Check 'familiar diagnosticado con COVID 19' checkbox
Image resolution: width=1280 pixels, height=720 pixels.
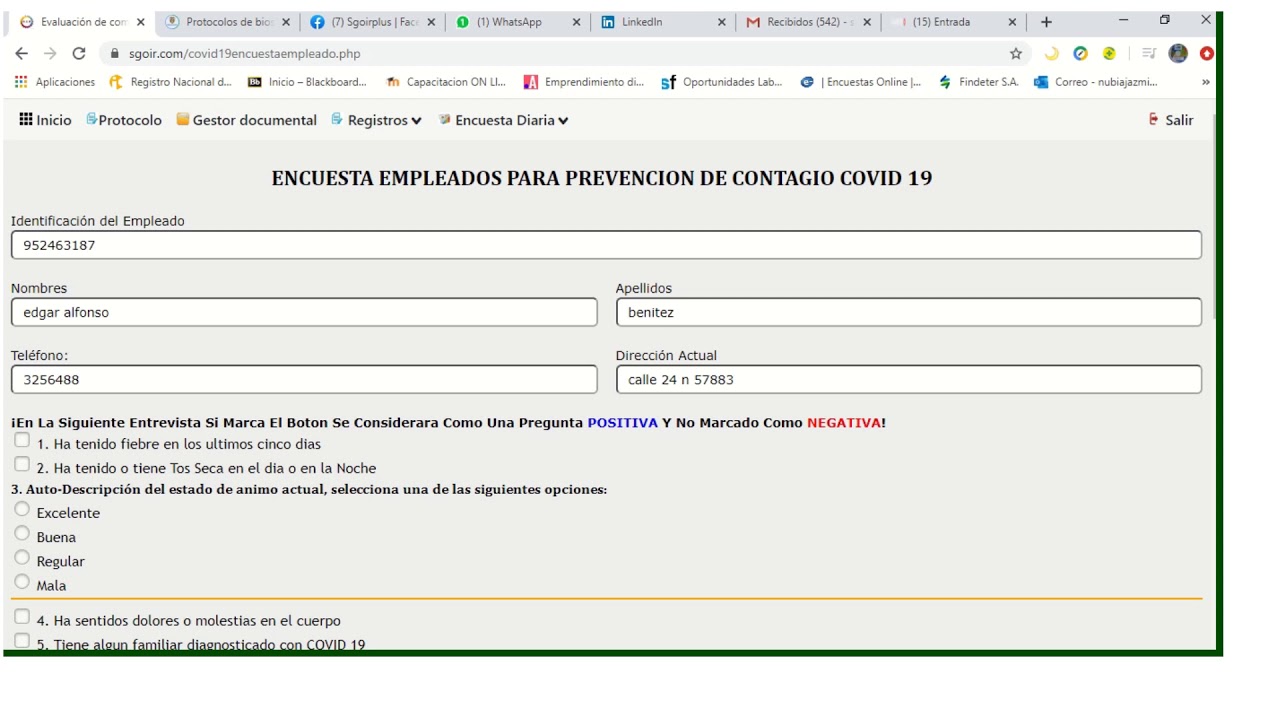22,641
